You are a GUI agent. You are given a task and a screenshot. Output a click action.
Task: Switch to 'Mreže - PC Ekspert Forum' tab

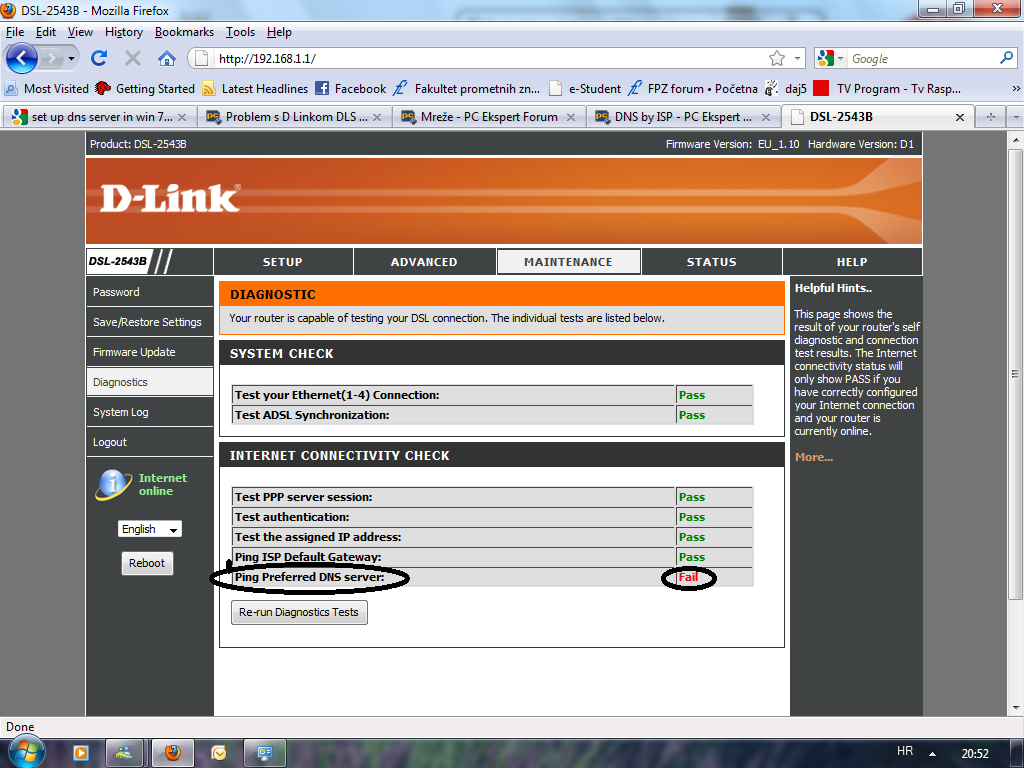[x=488, y=117]
